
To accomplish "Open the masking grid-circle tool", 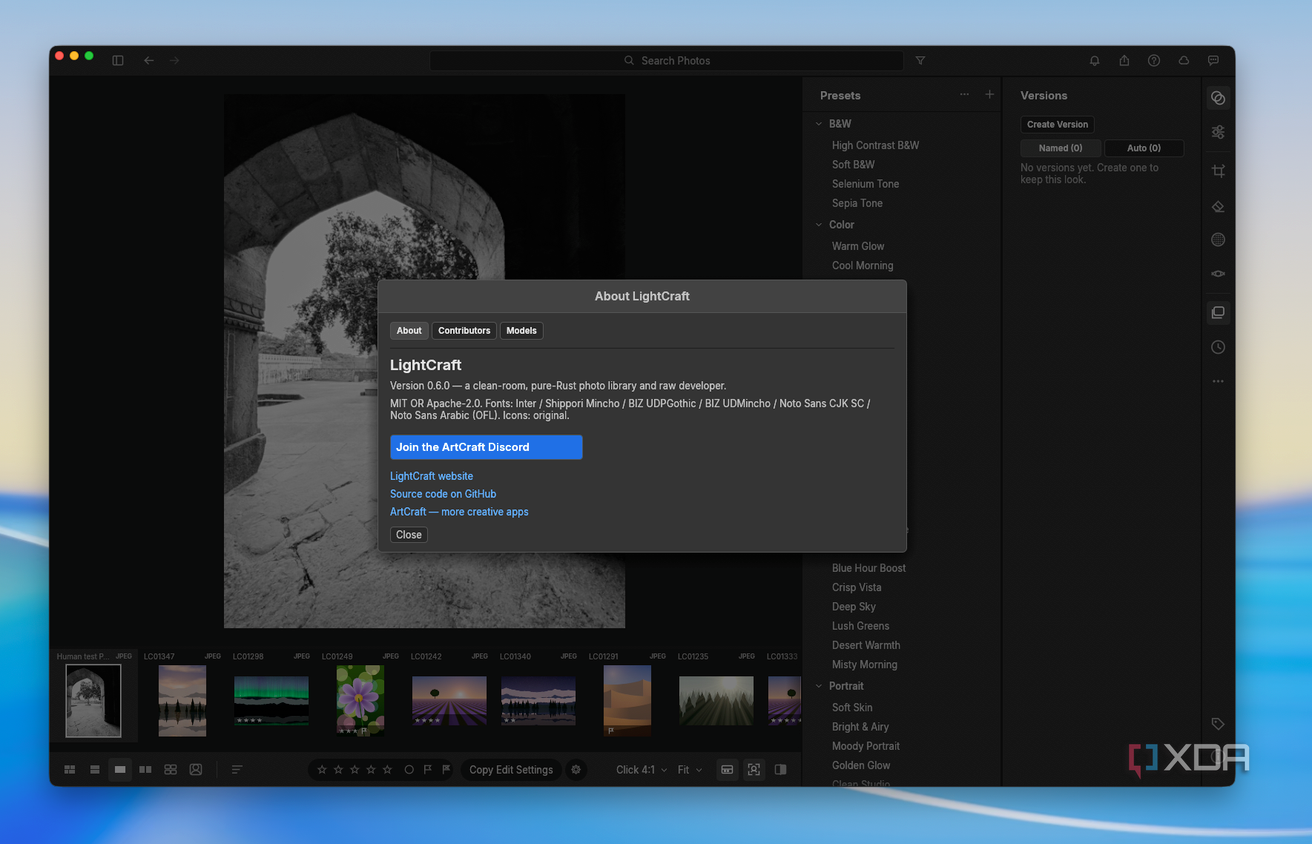I will [x=1218, y=240].
